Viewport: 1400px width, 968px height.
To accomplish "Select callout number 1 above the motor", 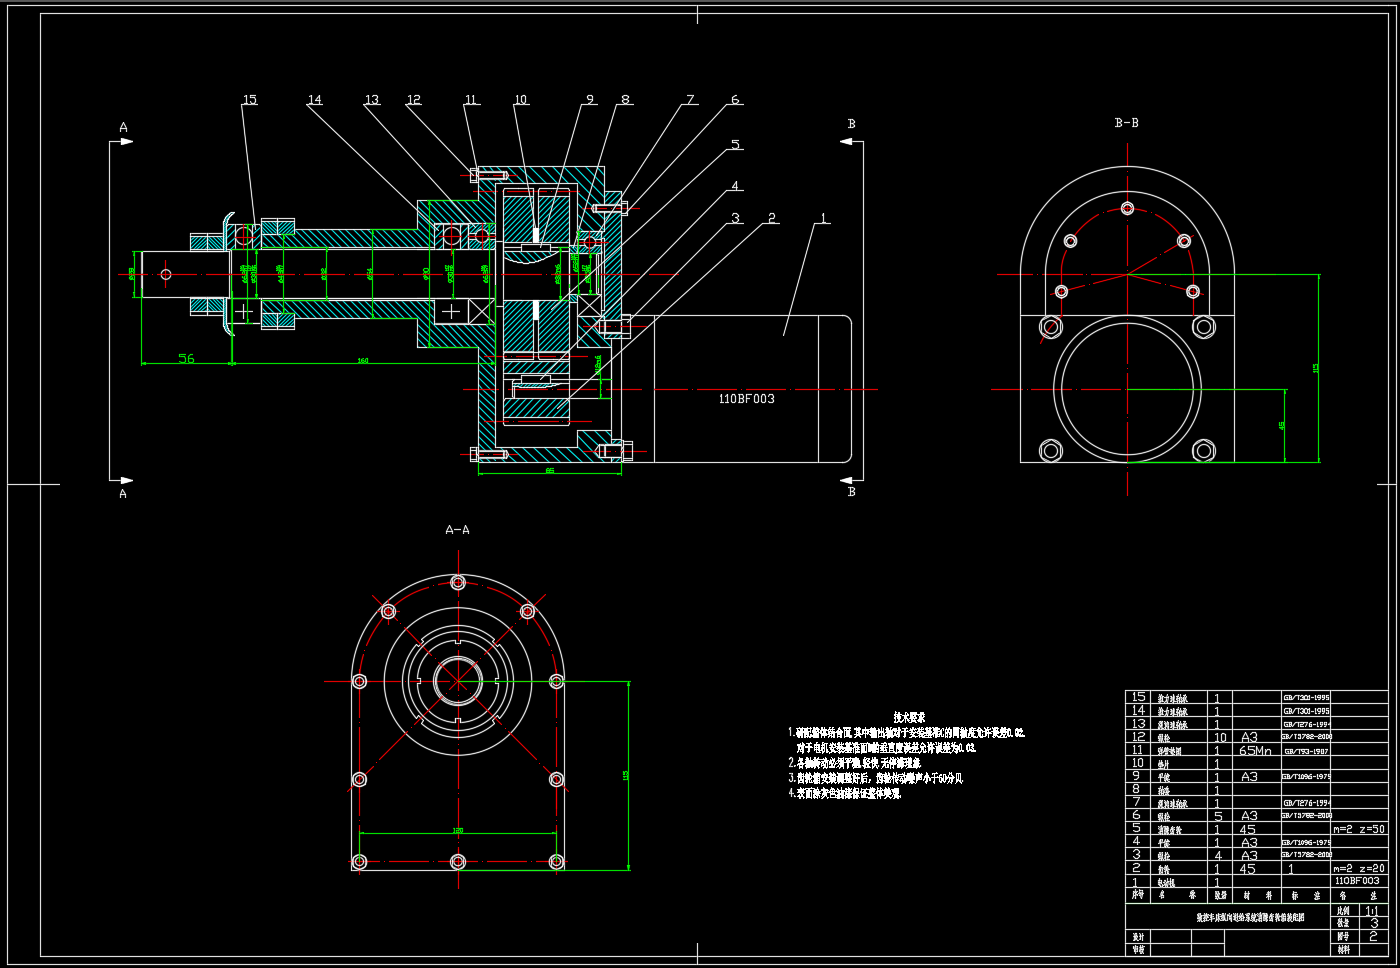I will point(823,217).
